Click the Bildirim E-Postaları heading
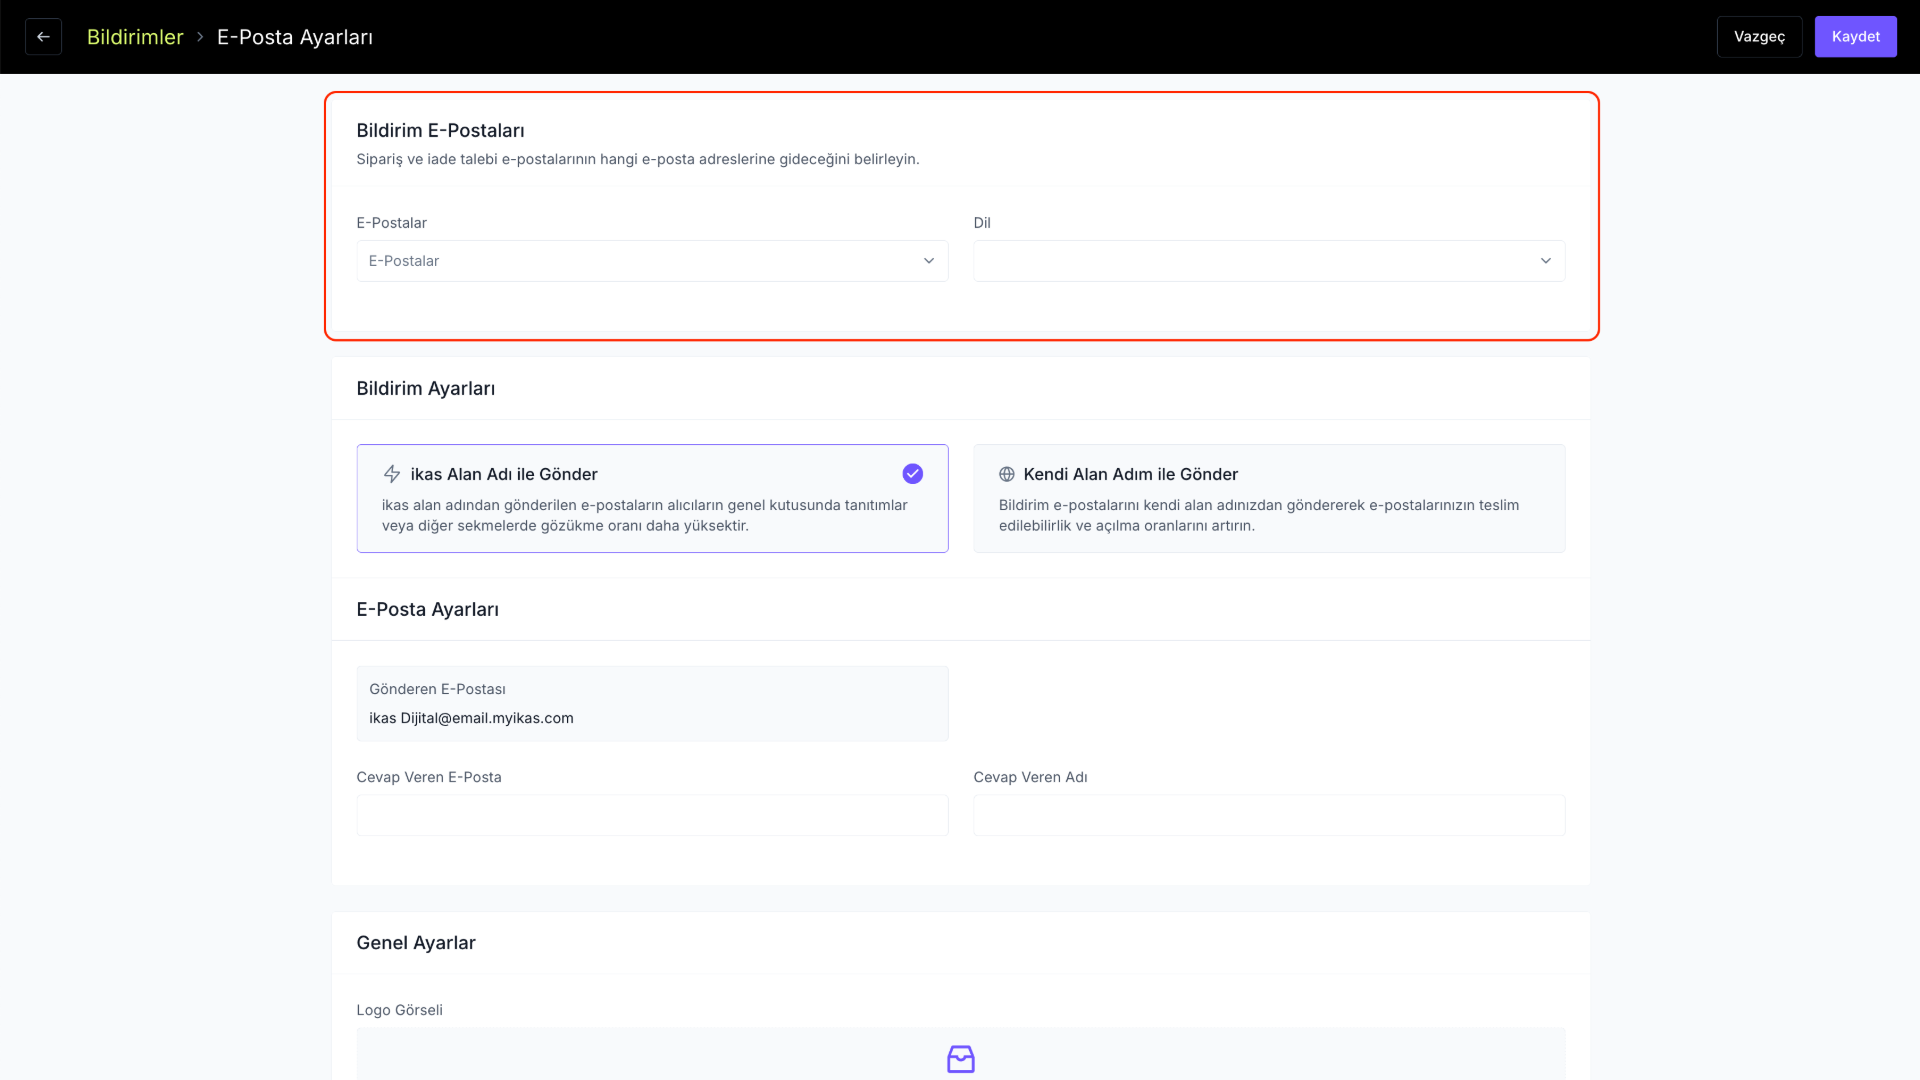This screenshot has height=1080, width=1920. tap(440, 131)
